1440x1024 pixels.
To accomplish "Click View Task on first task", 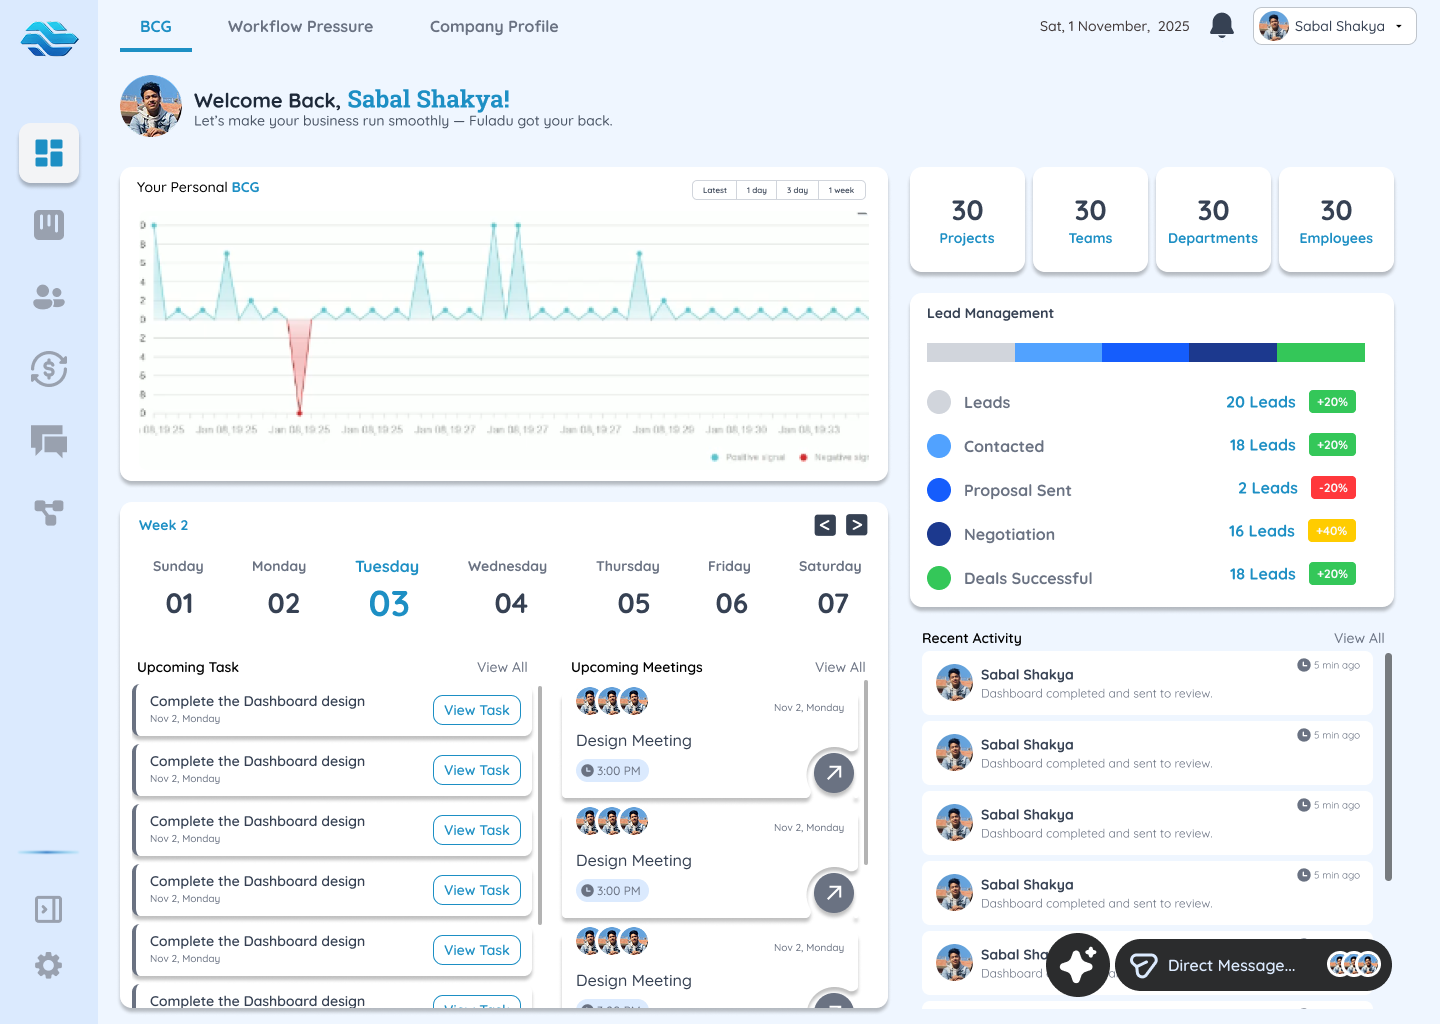I will 477,710.
